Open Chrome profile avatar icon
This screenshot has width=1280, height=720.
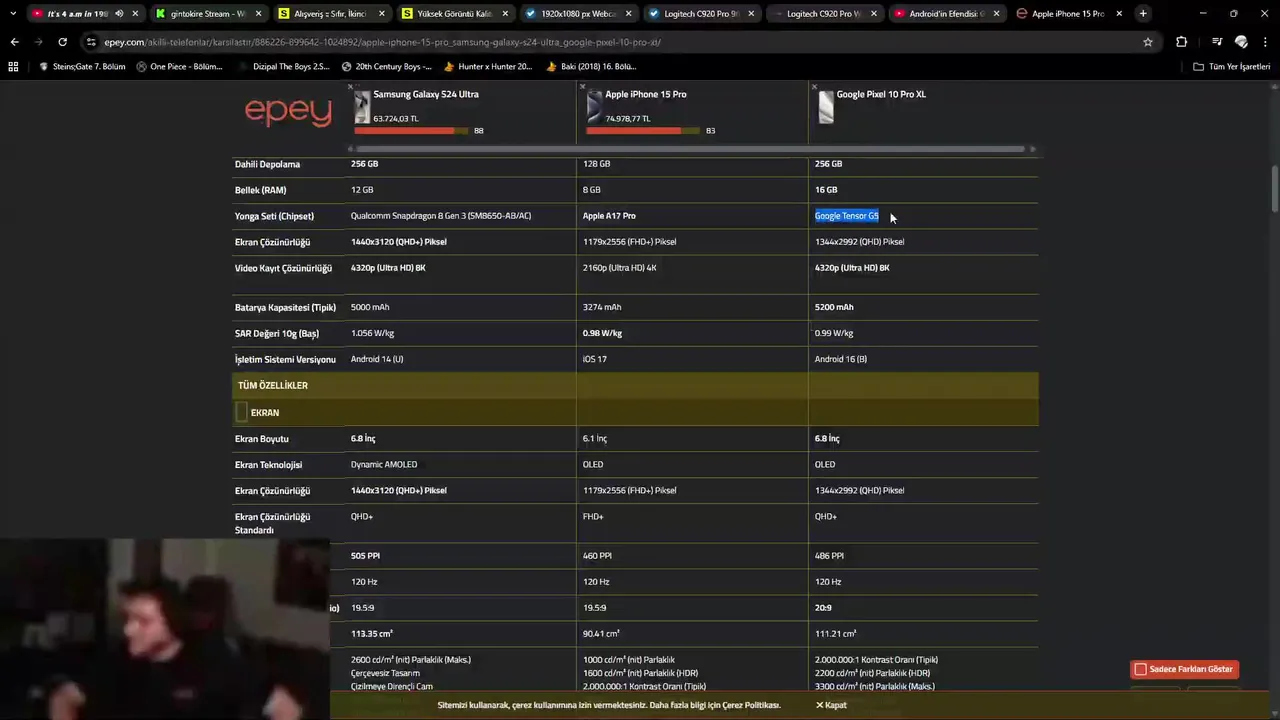pyautogui.click(x=1241, y=42)
